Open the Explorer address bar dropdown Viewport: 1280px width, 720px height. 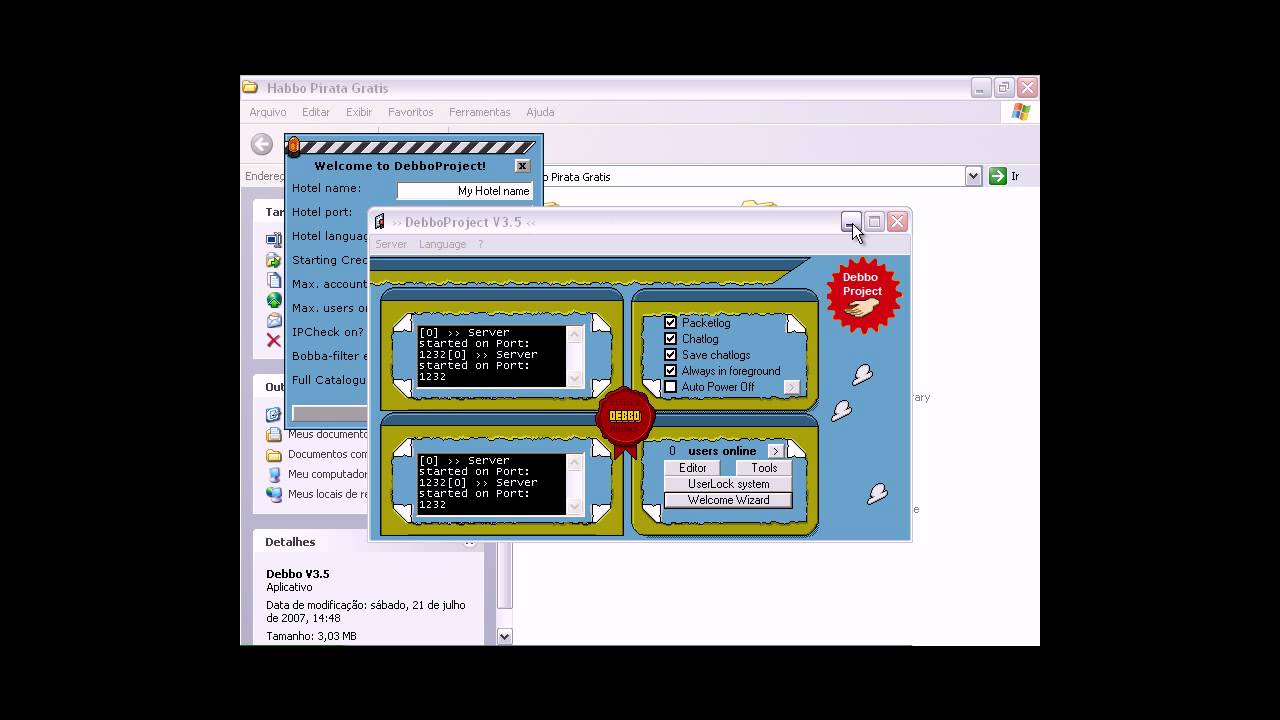tap(973, 176)
